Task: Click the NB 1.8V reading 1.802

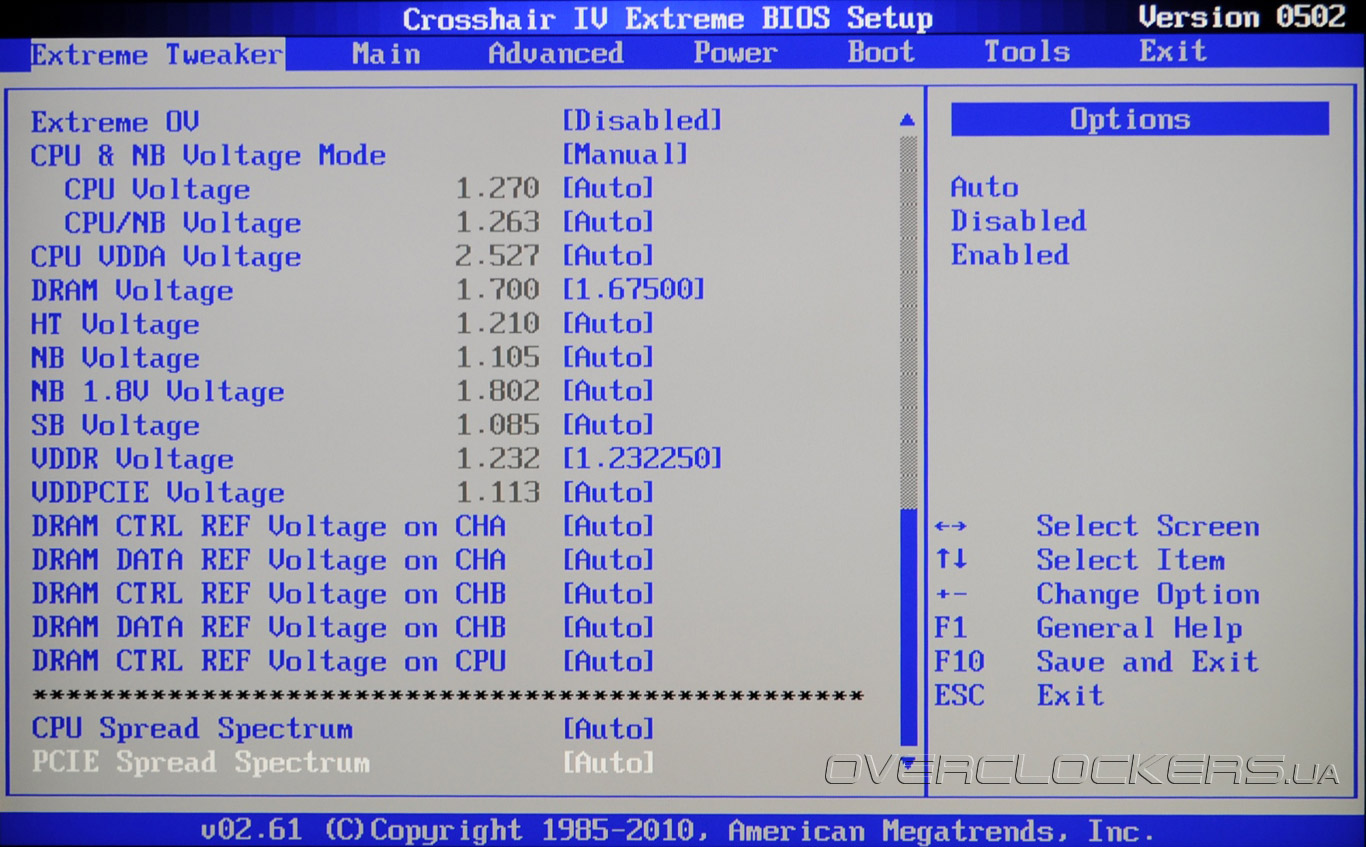Action: click(497, 391)
